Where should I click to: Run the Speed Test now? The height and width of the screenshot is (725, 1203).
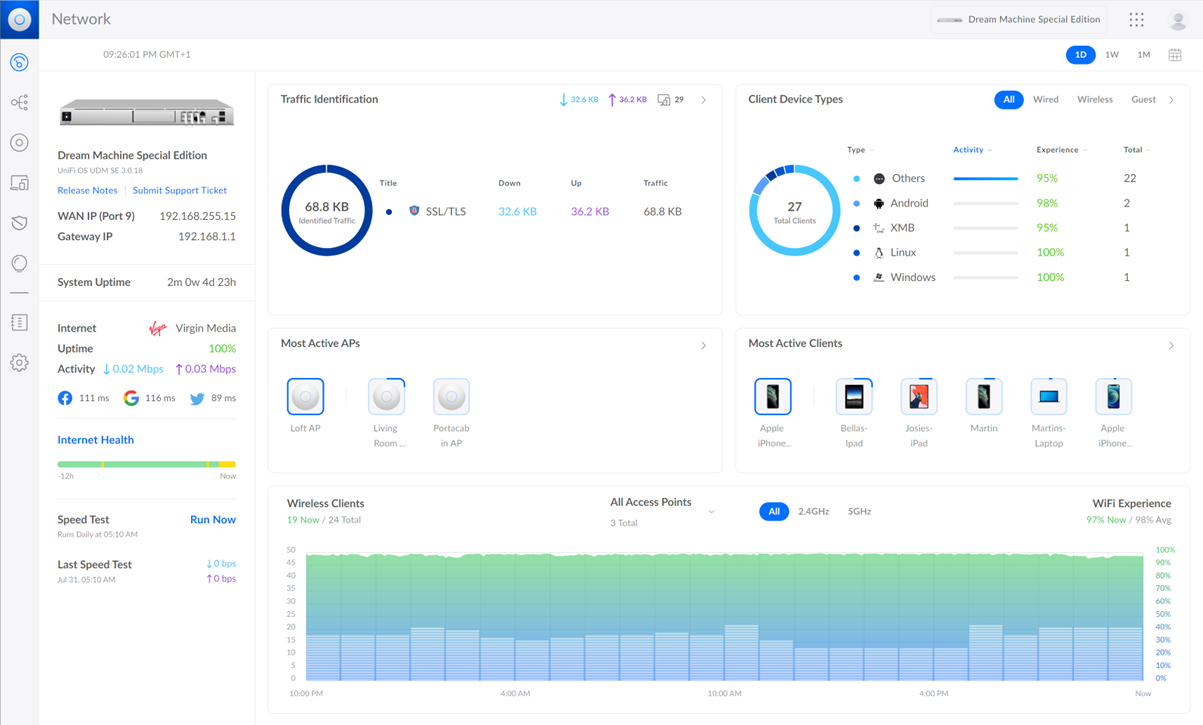[x=213, y=519]
